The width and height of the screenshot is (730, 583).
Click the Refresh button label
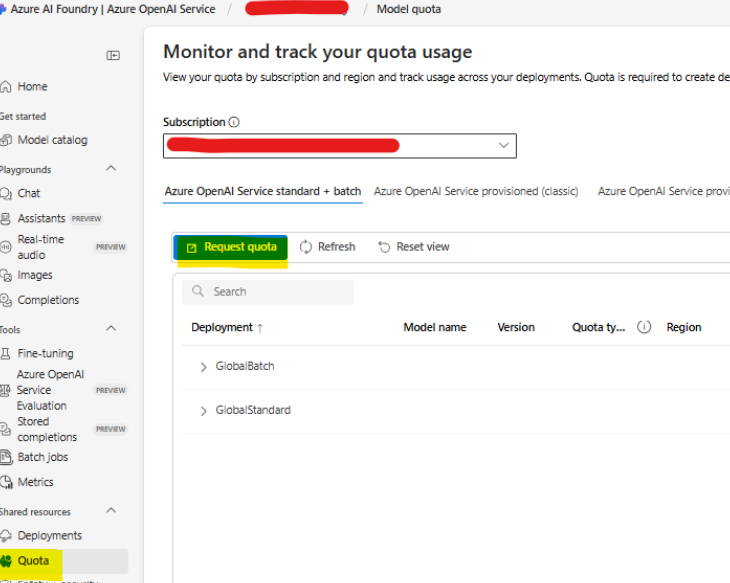[336, 247]
